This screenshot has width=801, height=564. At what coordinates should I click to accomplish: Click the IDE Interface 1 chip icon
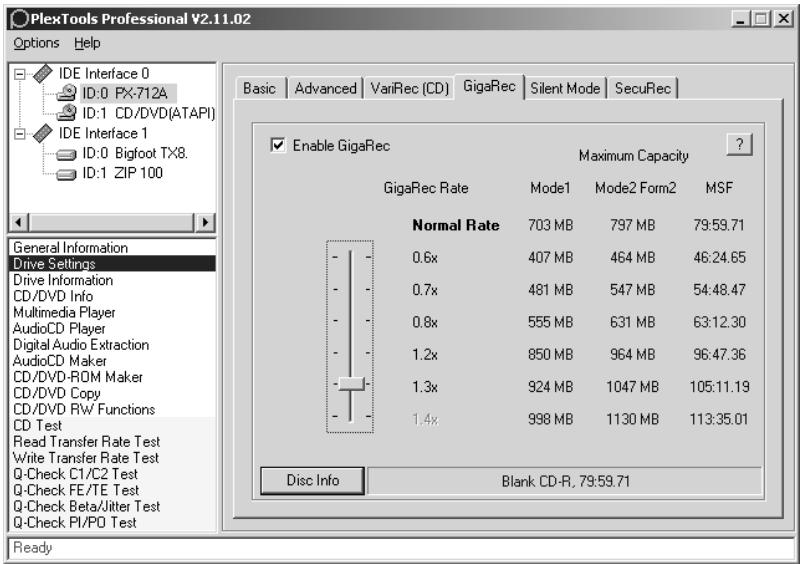pyautogui.click(x=43, y=133)
